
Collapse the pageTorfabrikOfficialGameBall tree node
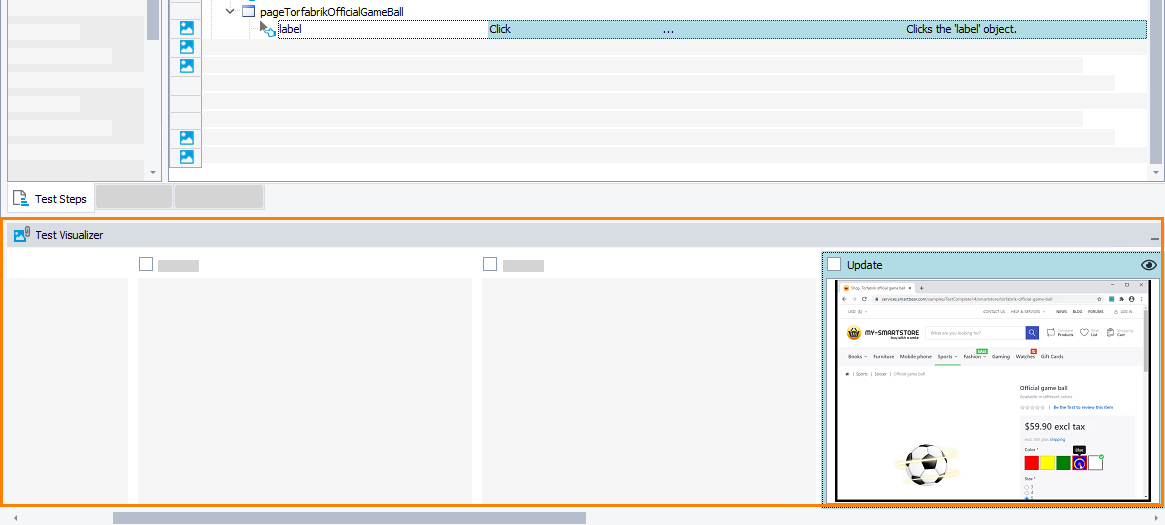tap(230, 11)
